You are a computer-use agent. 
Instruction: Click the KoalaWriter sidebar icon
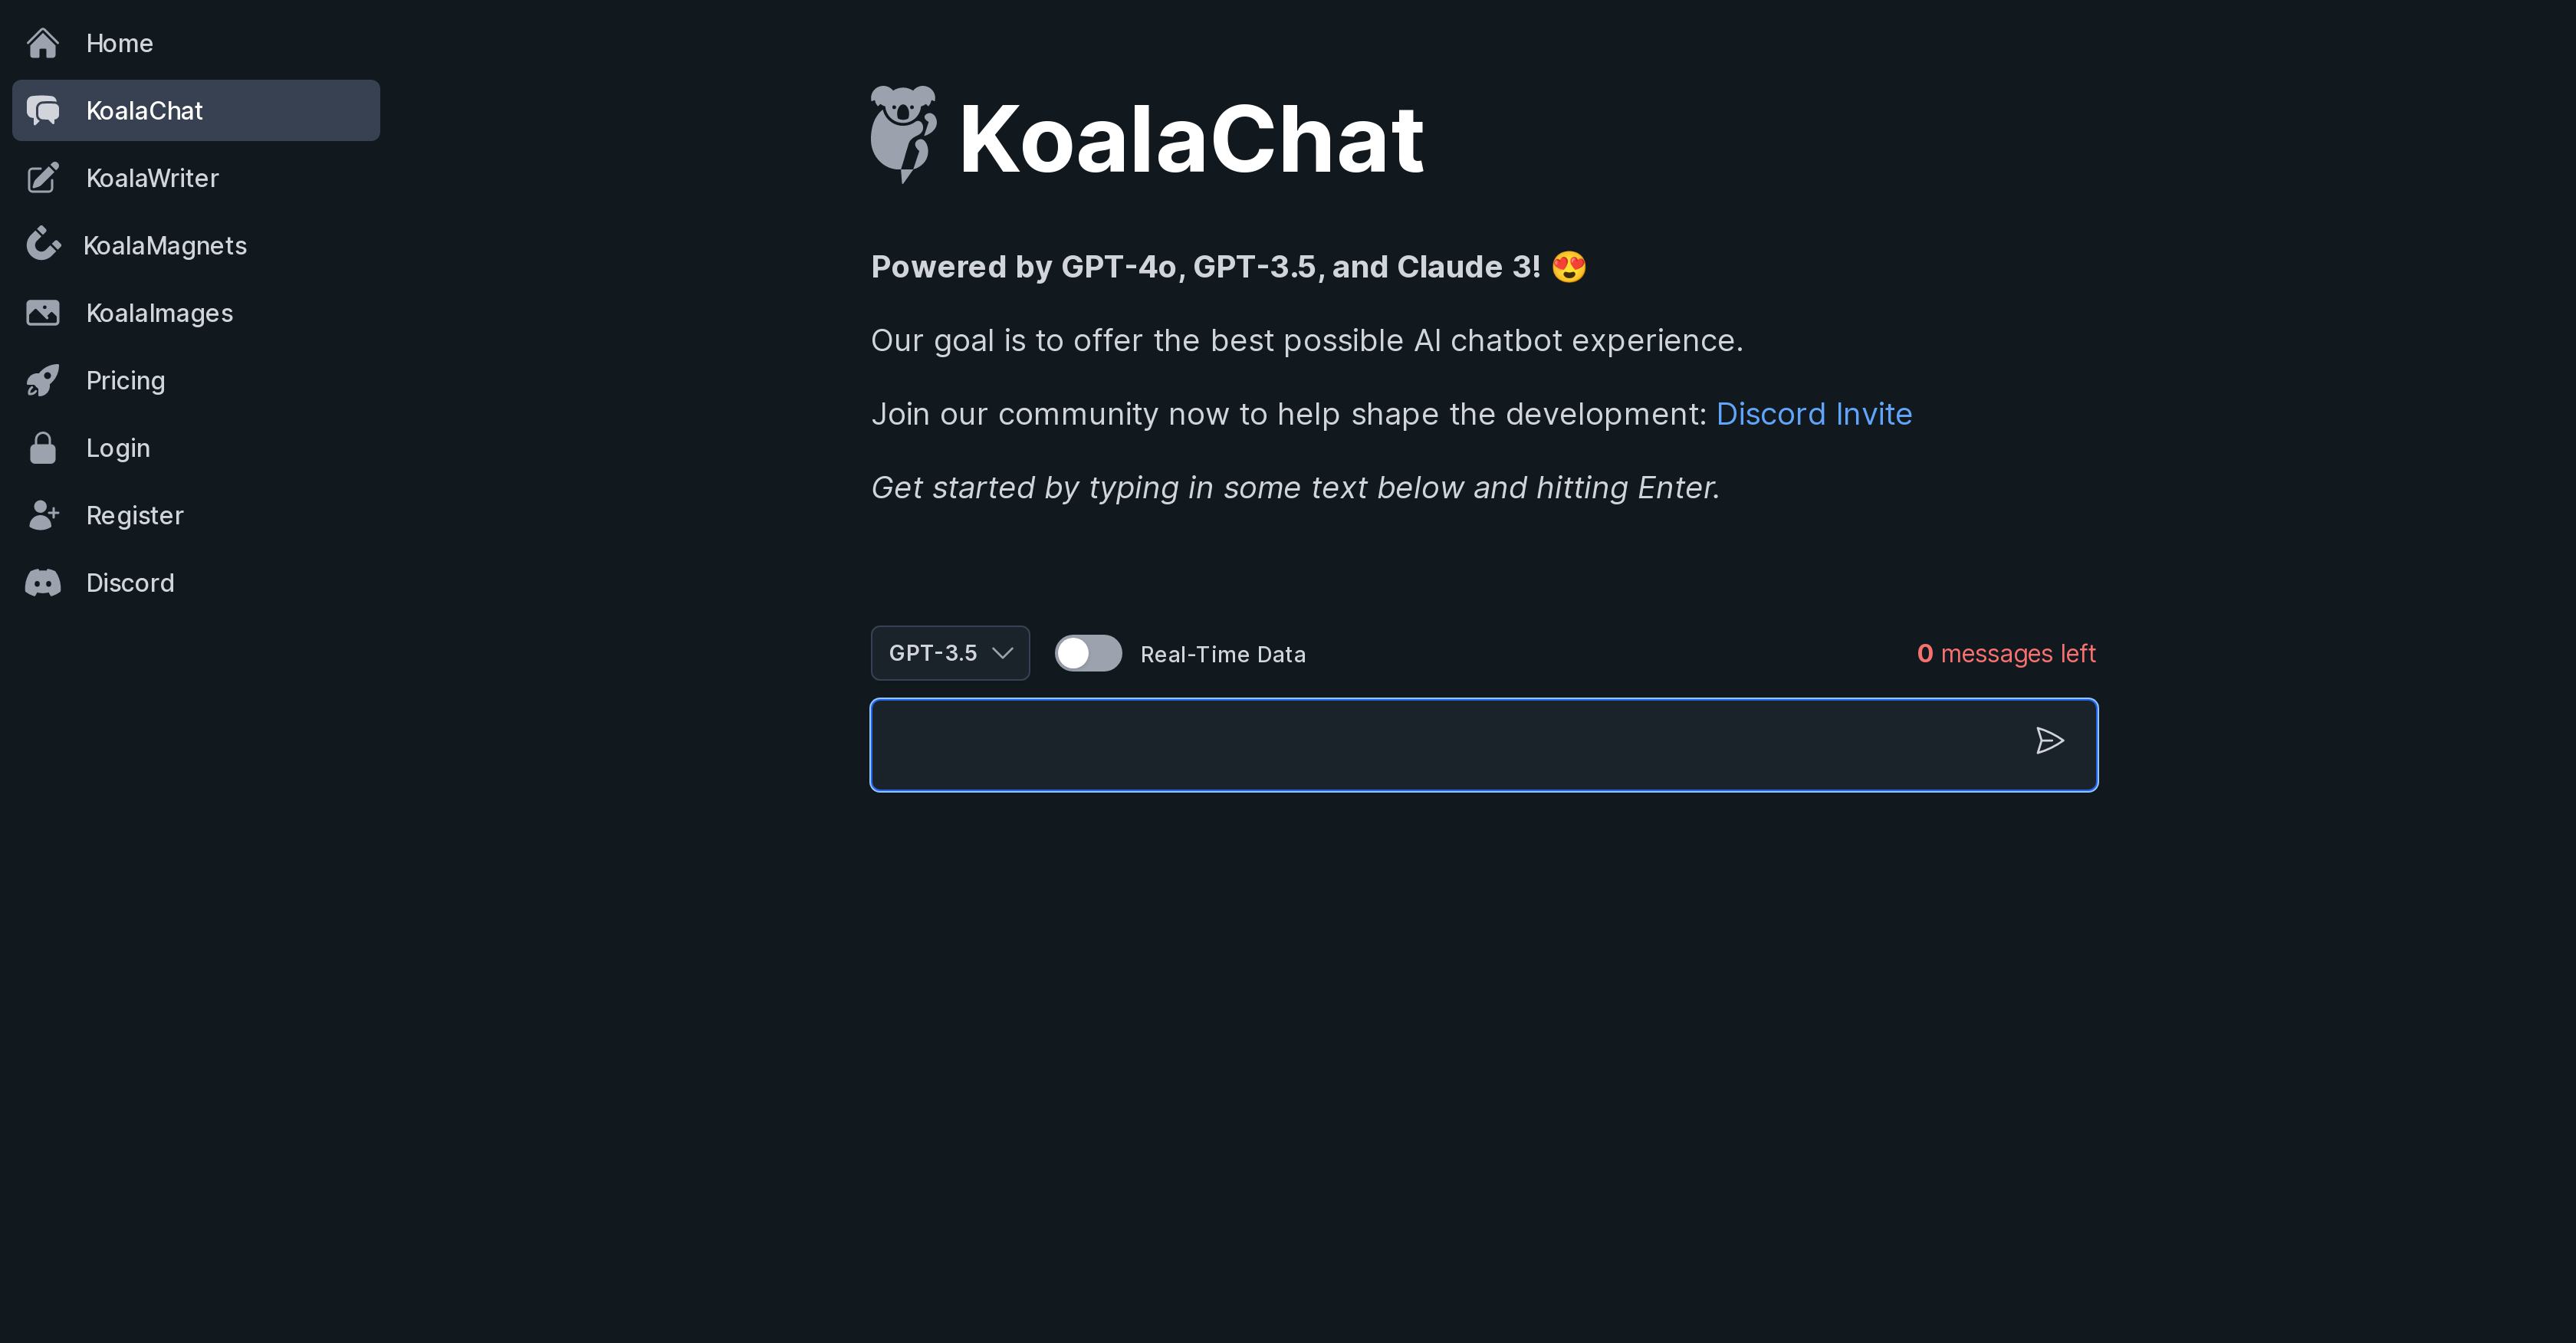click(43, 177)
